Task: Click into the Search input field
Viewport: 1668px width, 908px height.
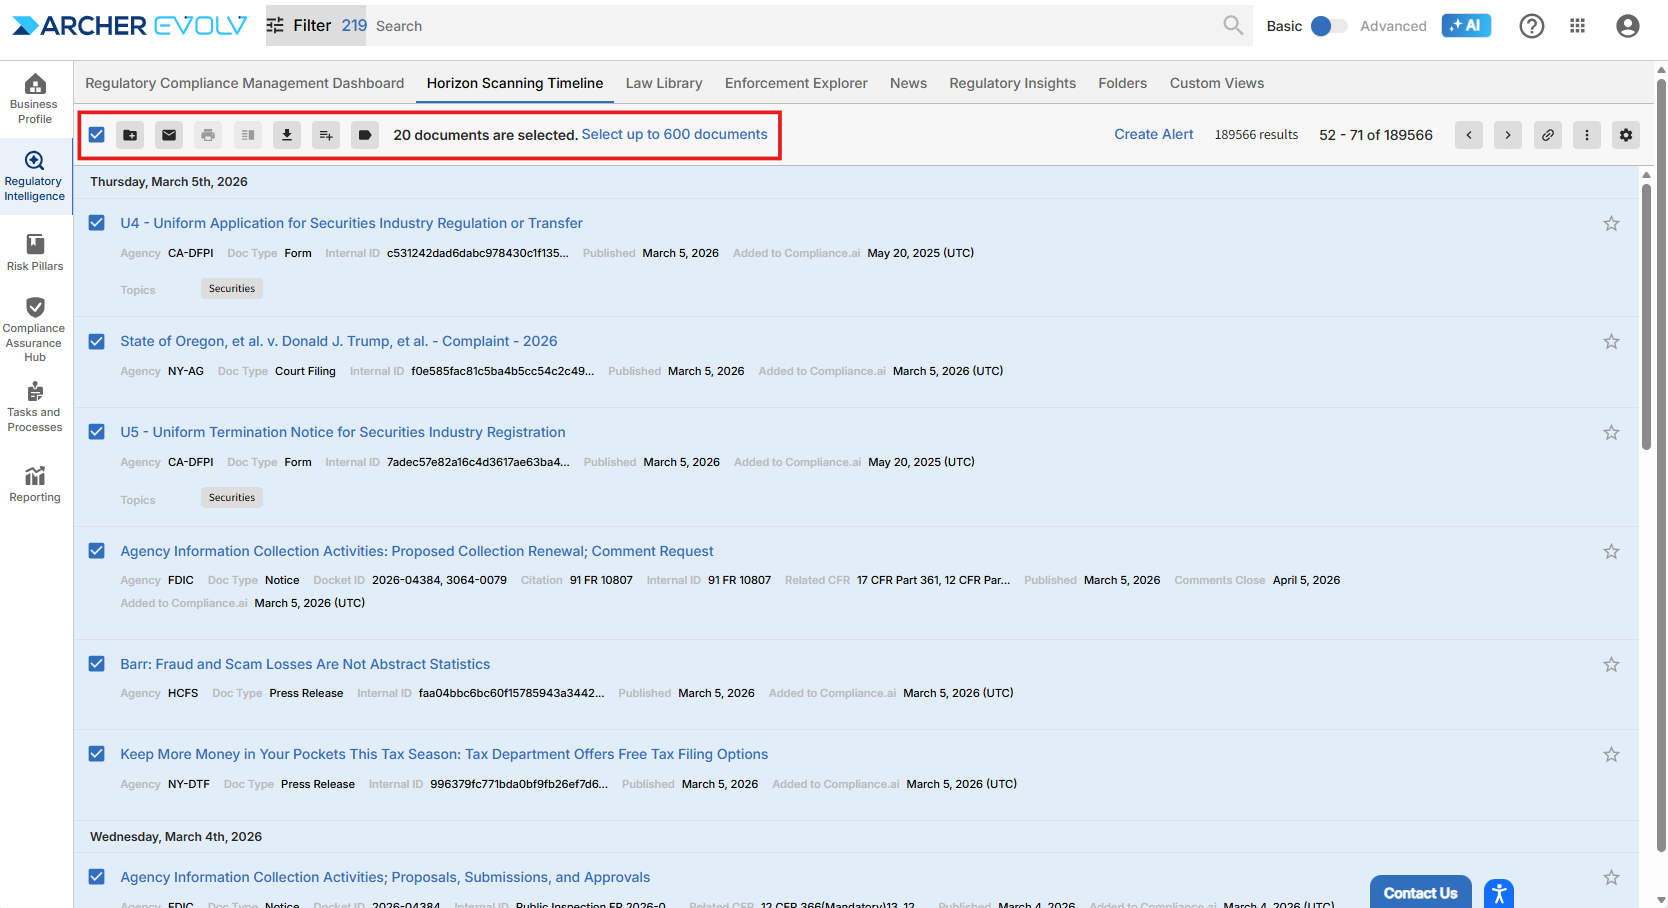Action: click(790, 26)
